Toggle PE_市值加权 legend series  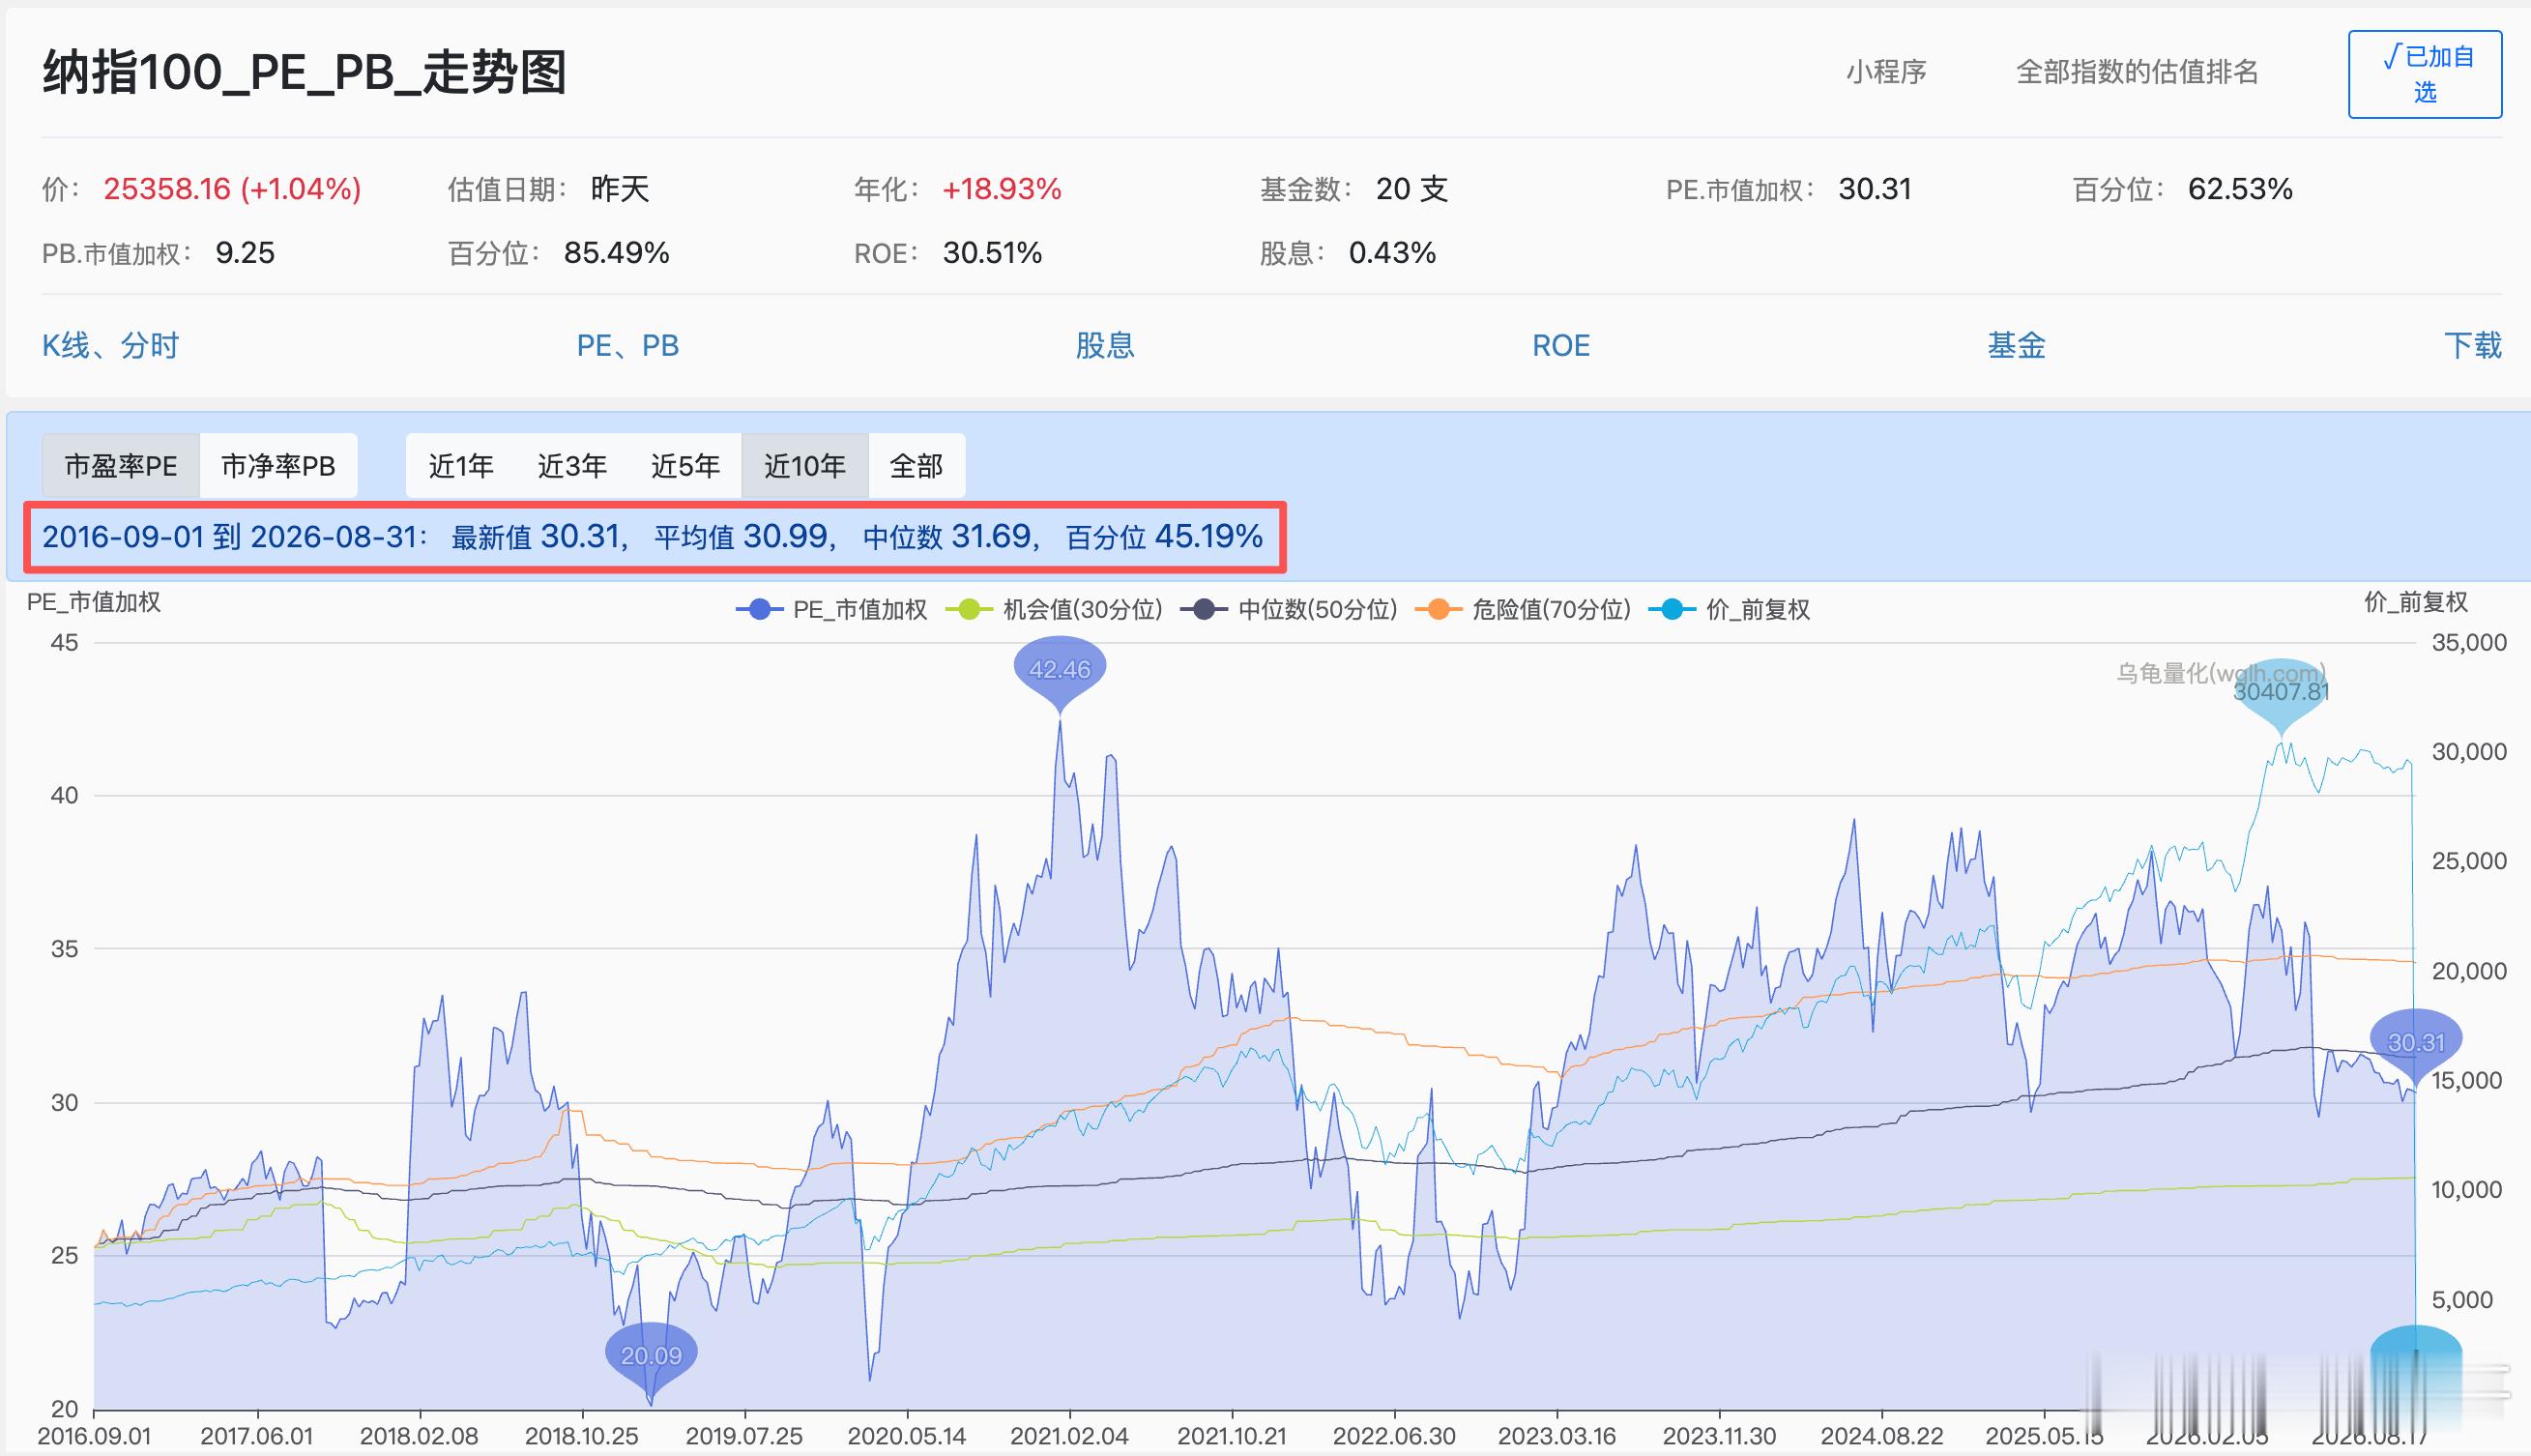coord(832,609)
